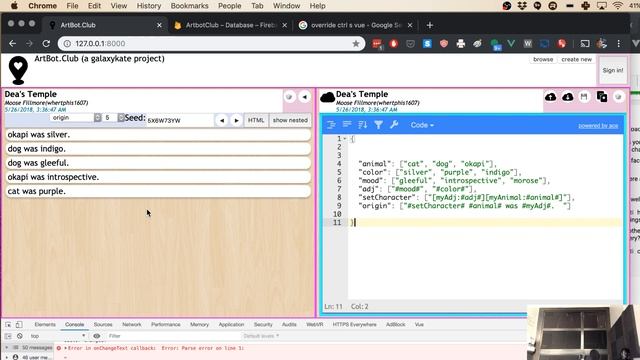Go to previous seed with left arrow
The width and height of the screenshot is (640, 360).
click(x=222, y=120)
